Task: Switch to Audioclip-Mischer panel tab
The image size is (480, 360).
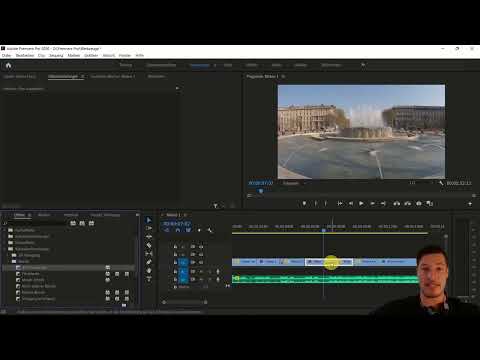Action: tap(113, 76)
